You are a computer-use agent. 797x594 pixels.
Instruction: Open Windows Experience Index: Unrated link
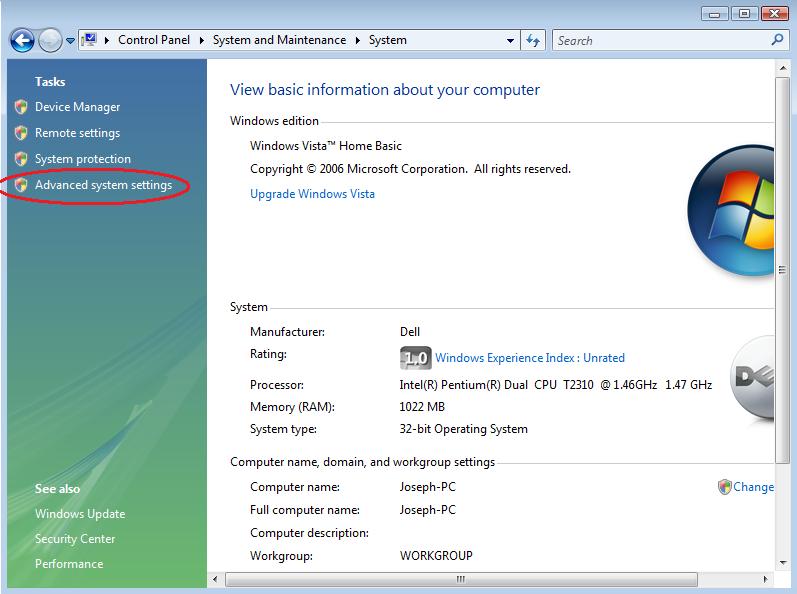click(530, 358)
